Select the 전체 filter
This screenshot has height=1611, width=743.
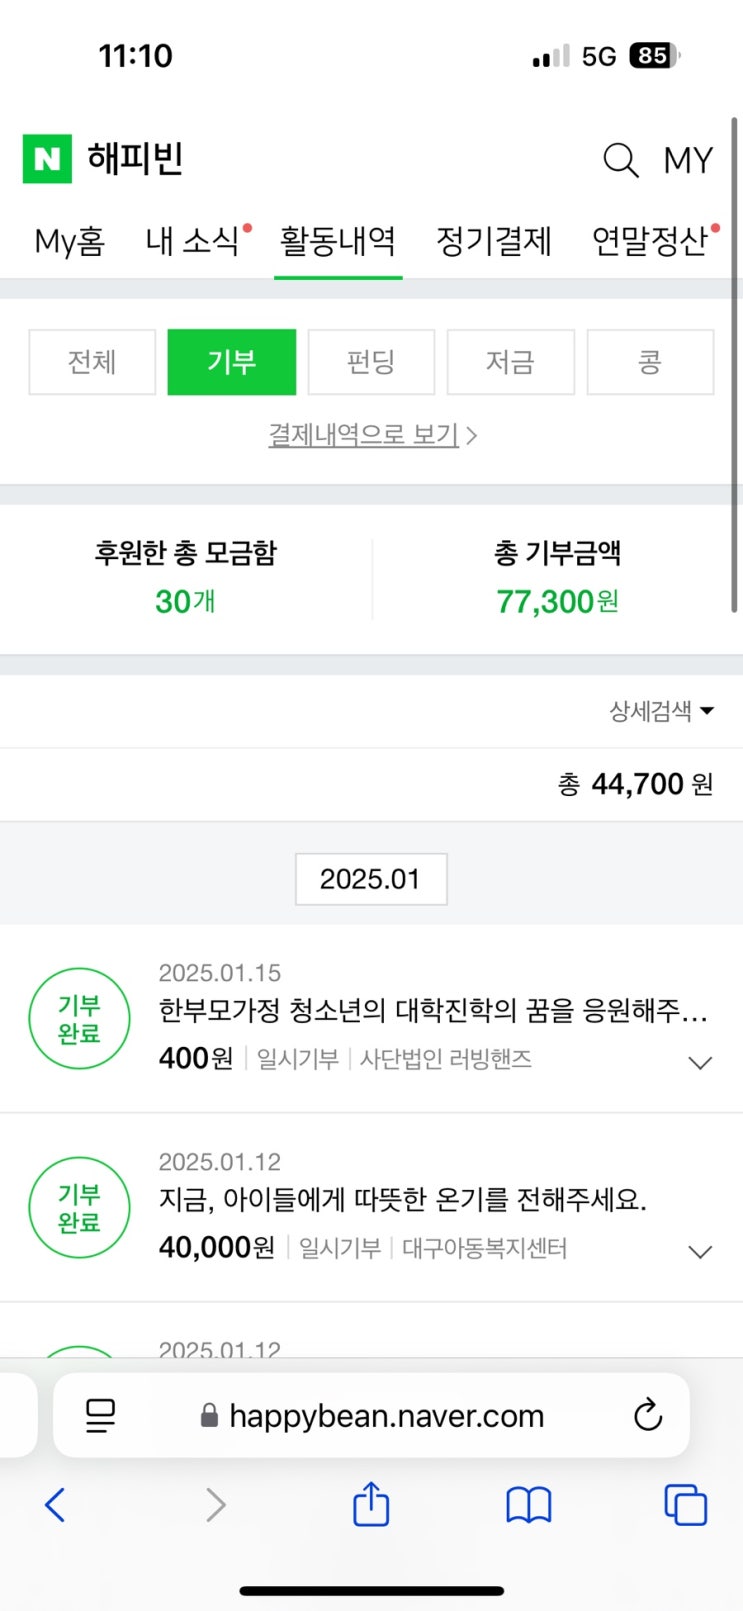point(92,362)
